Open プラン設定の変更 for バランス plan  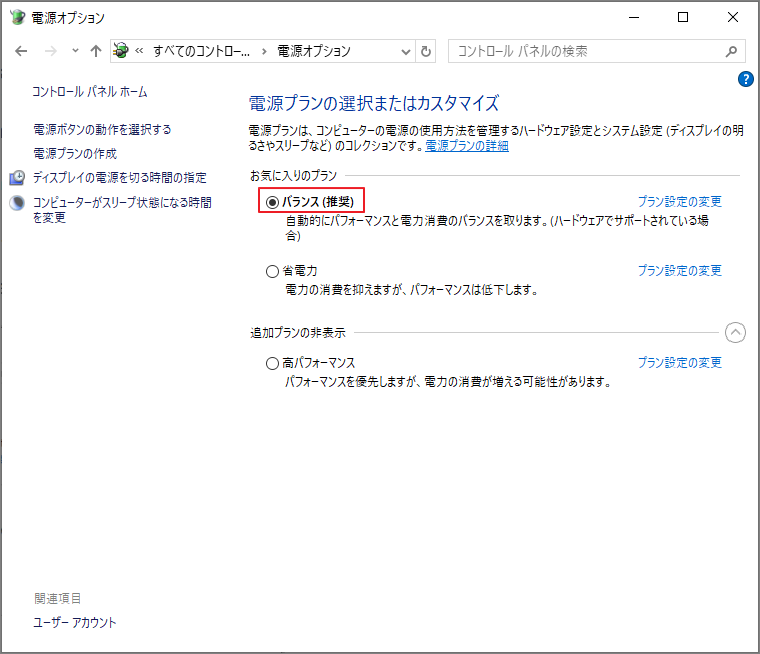click(x=680, y=201)
